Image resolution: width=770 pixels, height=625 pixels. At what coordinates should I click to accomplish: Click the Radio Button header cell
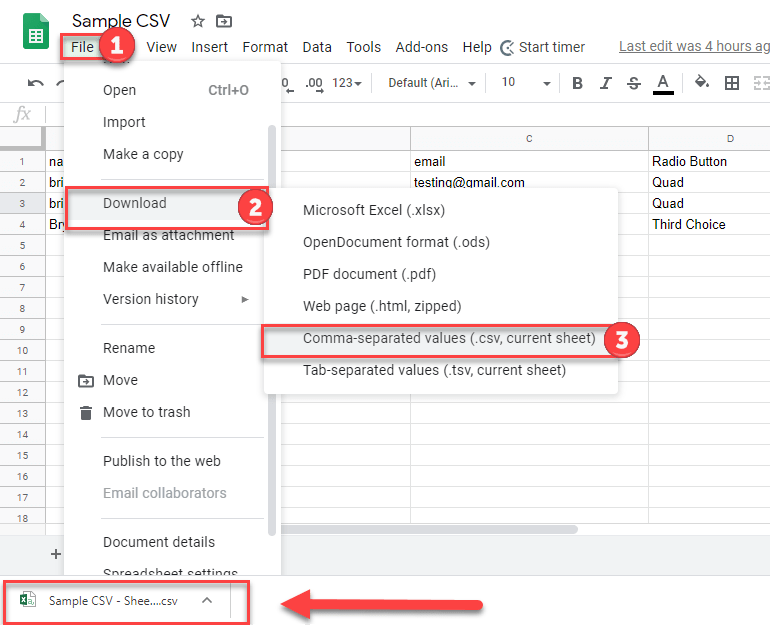(x=709, y=162)
